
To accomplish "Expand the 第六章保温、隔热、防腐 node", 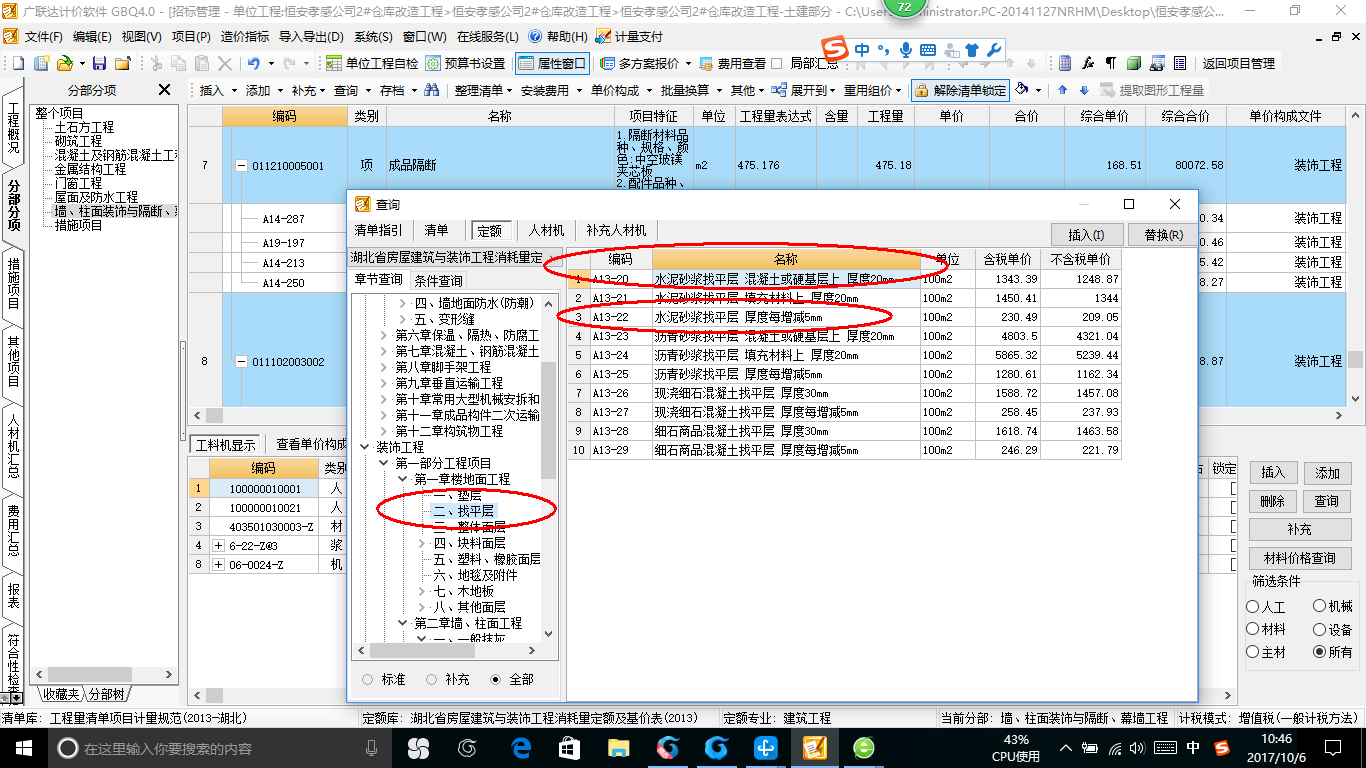I will [x=384, y=335].
